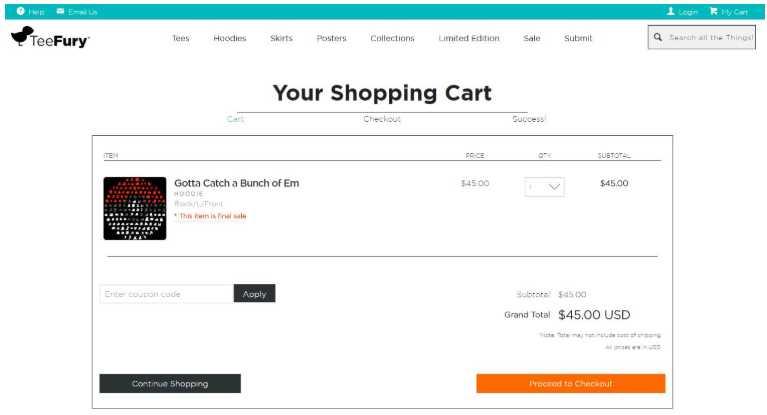Viewport: 767px width, 415px height.
Task: Open the Sale page
Action: [532, 38]
